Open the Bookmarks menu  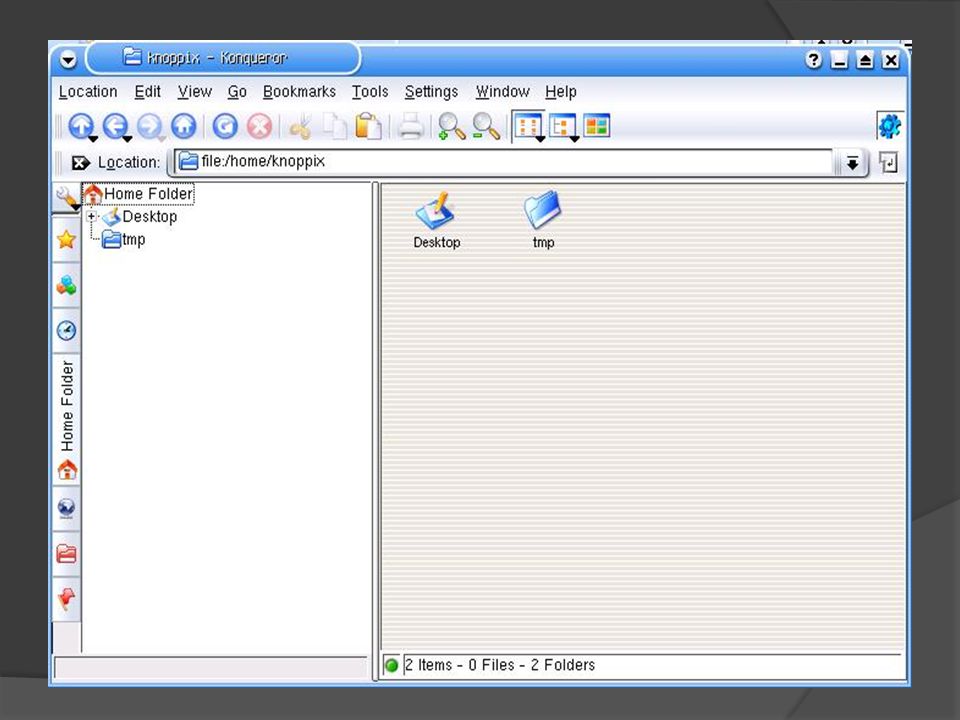[299, 92]
